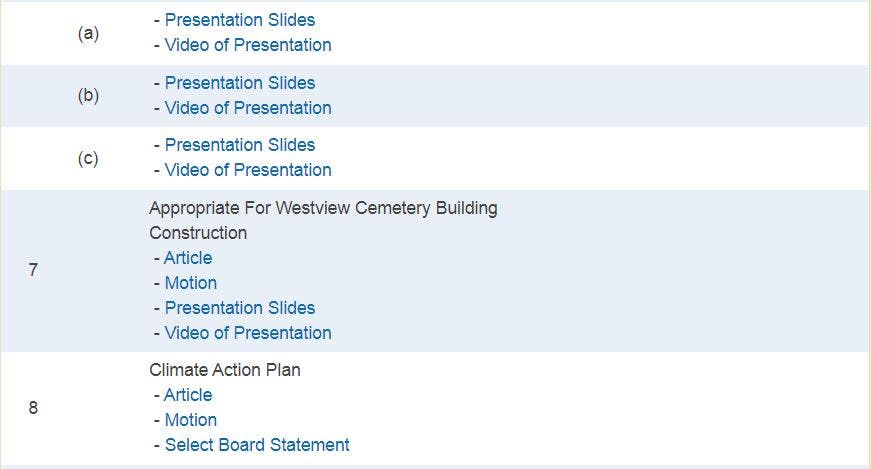Open Presentation Slides link in row (a)

240,20
